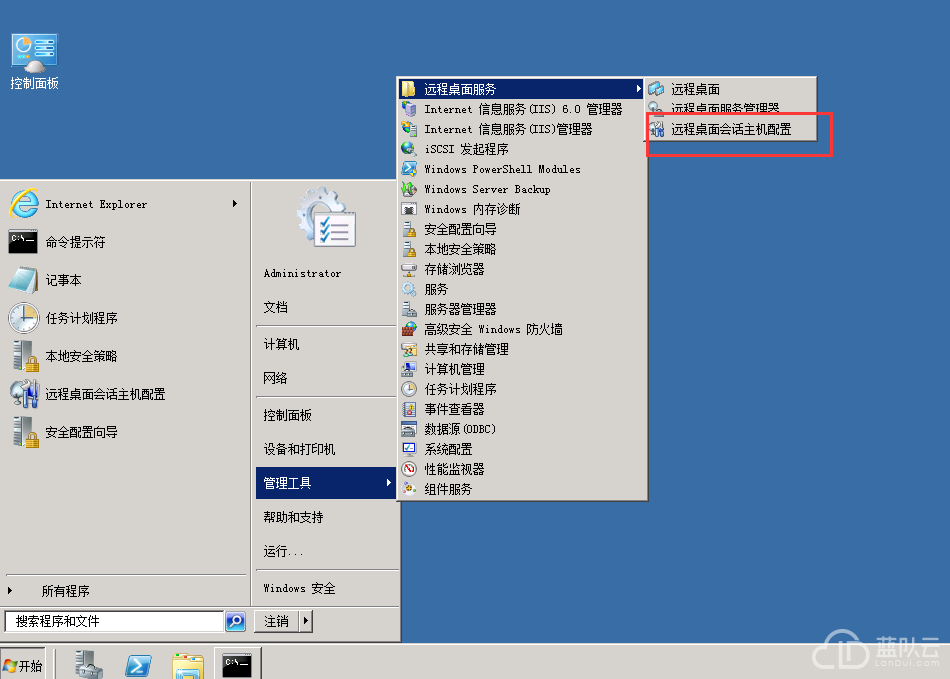This screenshot has width=950, height=679.
Task: Expand 所有程序 list
Action: pyautogui.click(x=65, y=591)
